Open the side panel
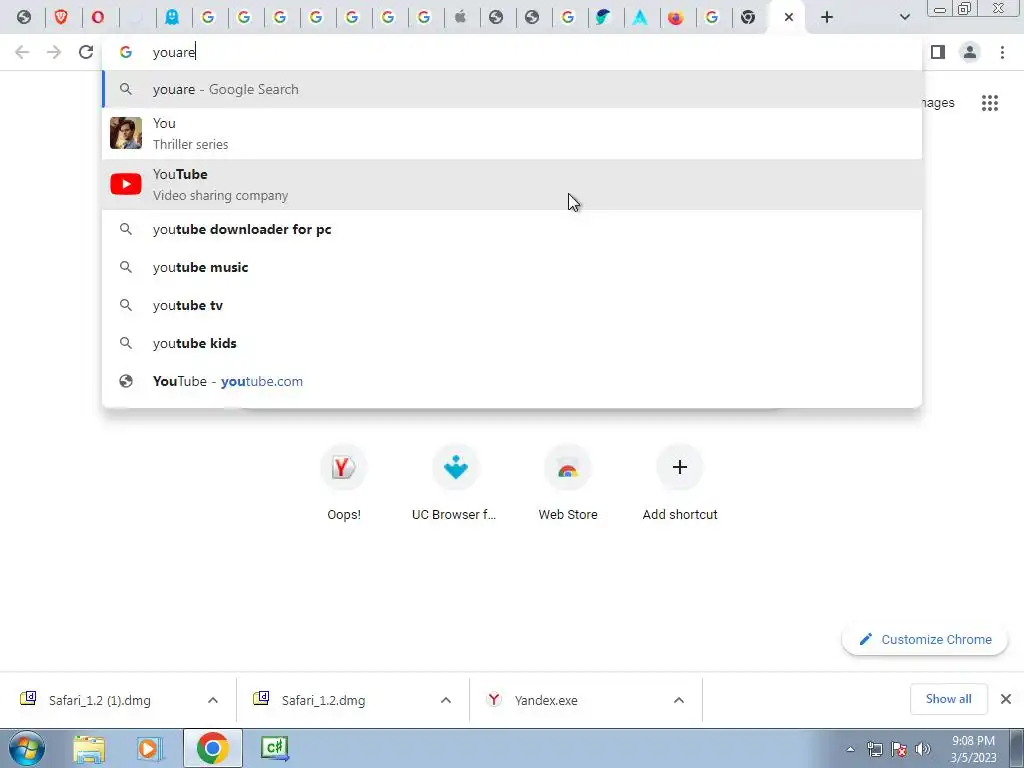 (x=938, y=52)
